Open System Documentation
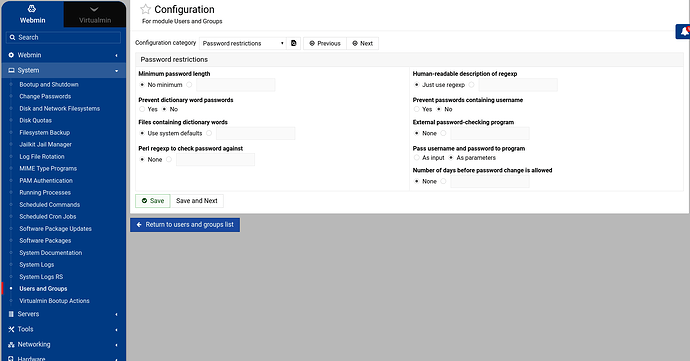 coord(51,253)
